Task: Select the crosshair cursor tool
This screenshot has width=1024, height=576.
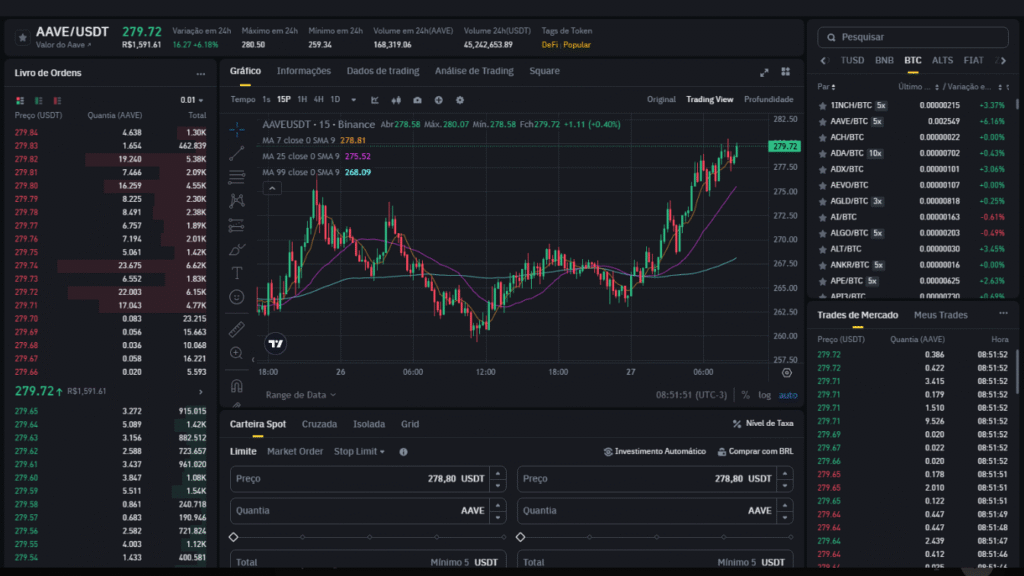Action: click(236, 130)
